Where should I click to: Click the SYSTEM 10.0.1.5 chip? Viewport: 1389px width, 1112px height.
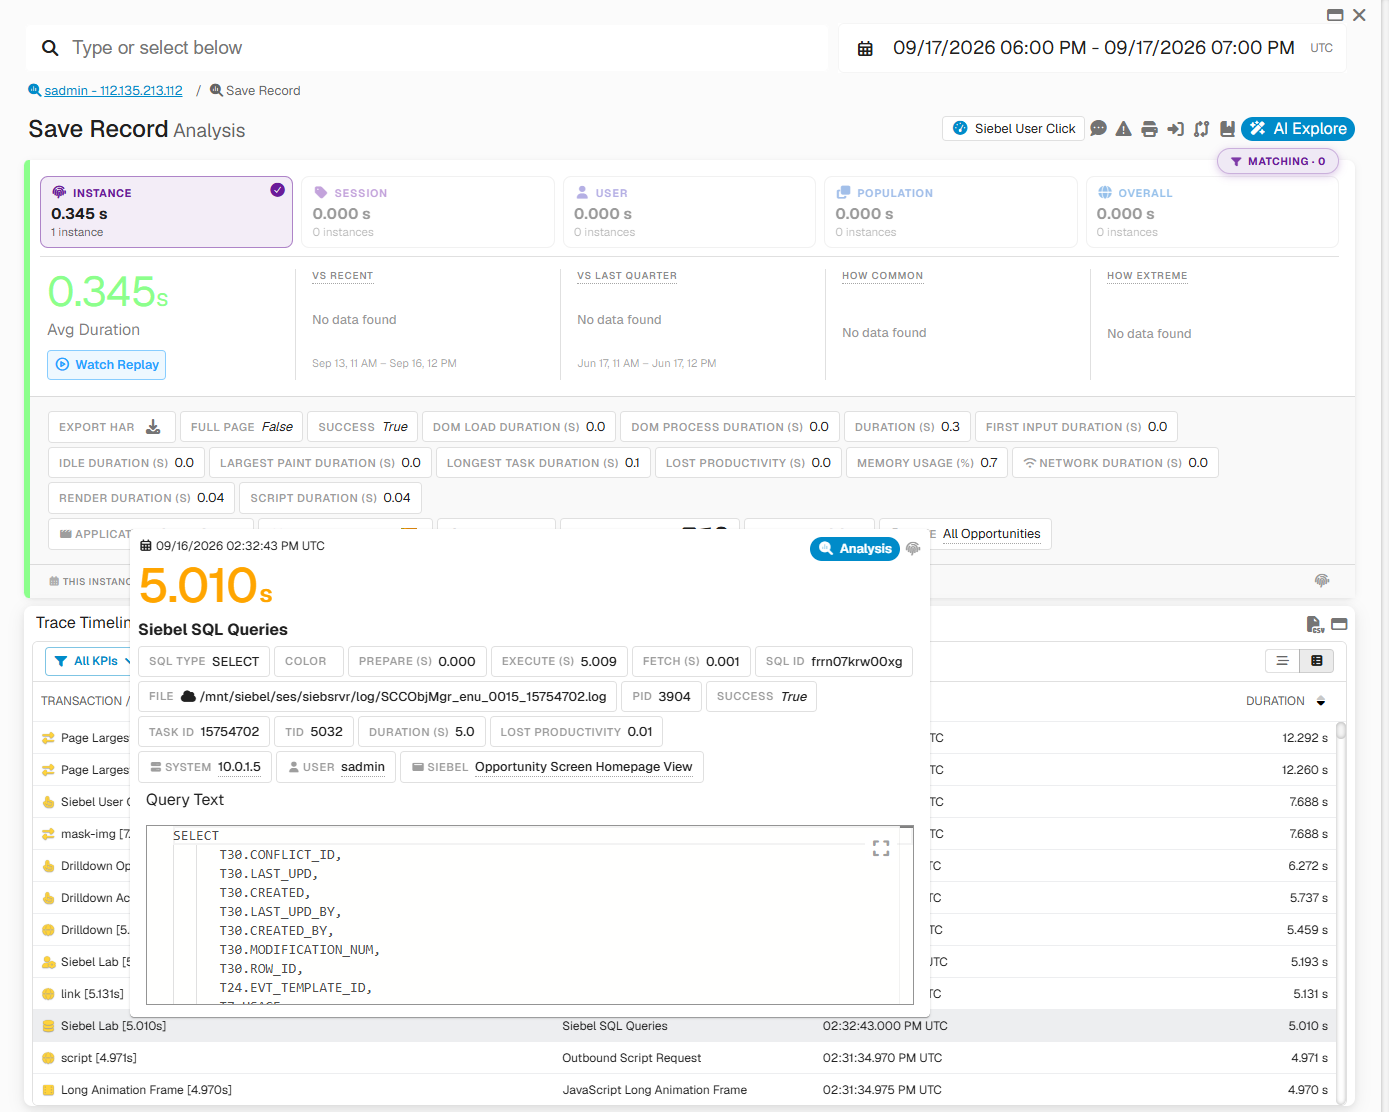pyautogui.click(x=205, y=767)
